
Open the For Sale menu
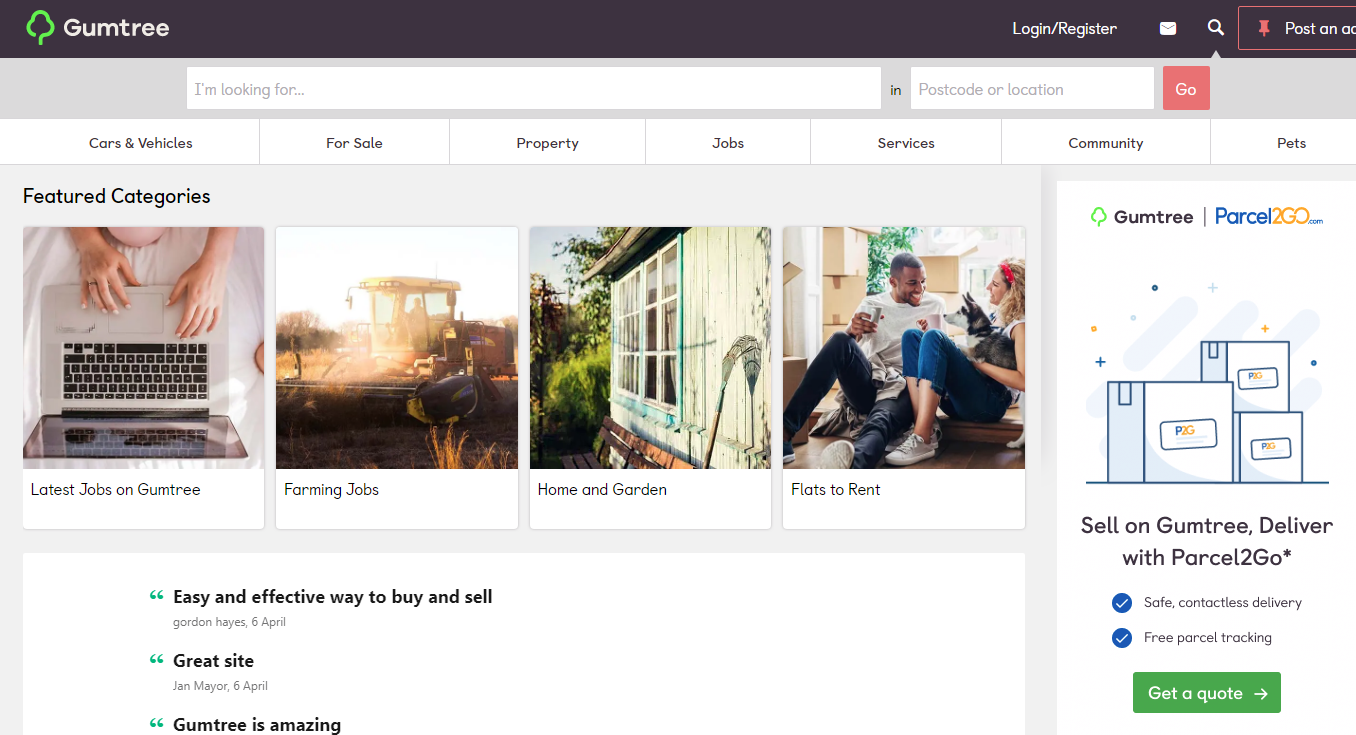(354, 143)
